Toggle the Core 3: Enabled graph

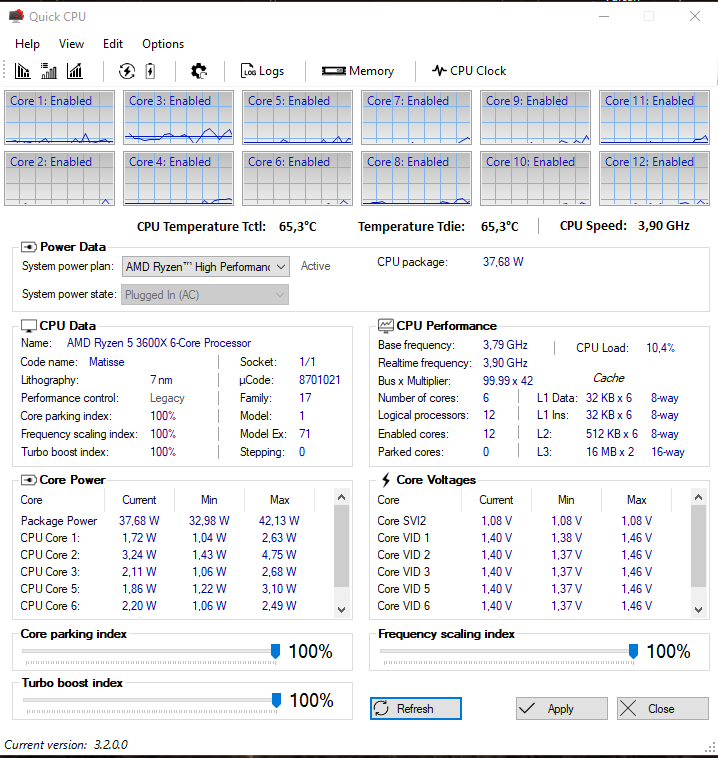point(178,117)
